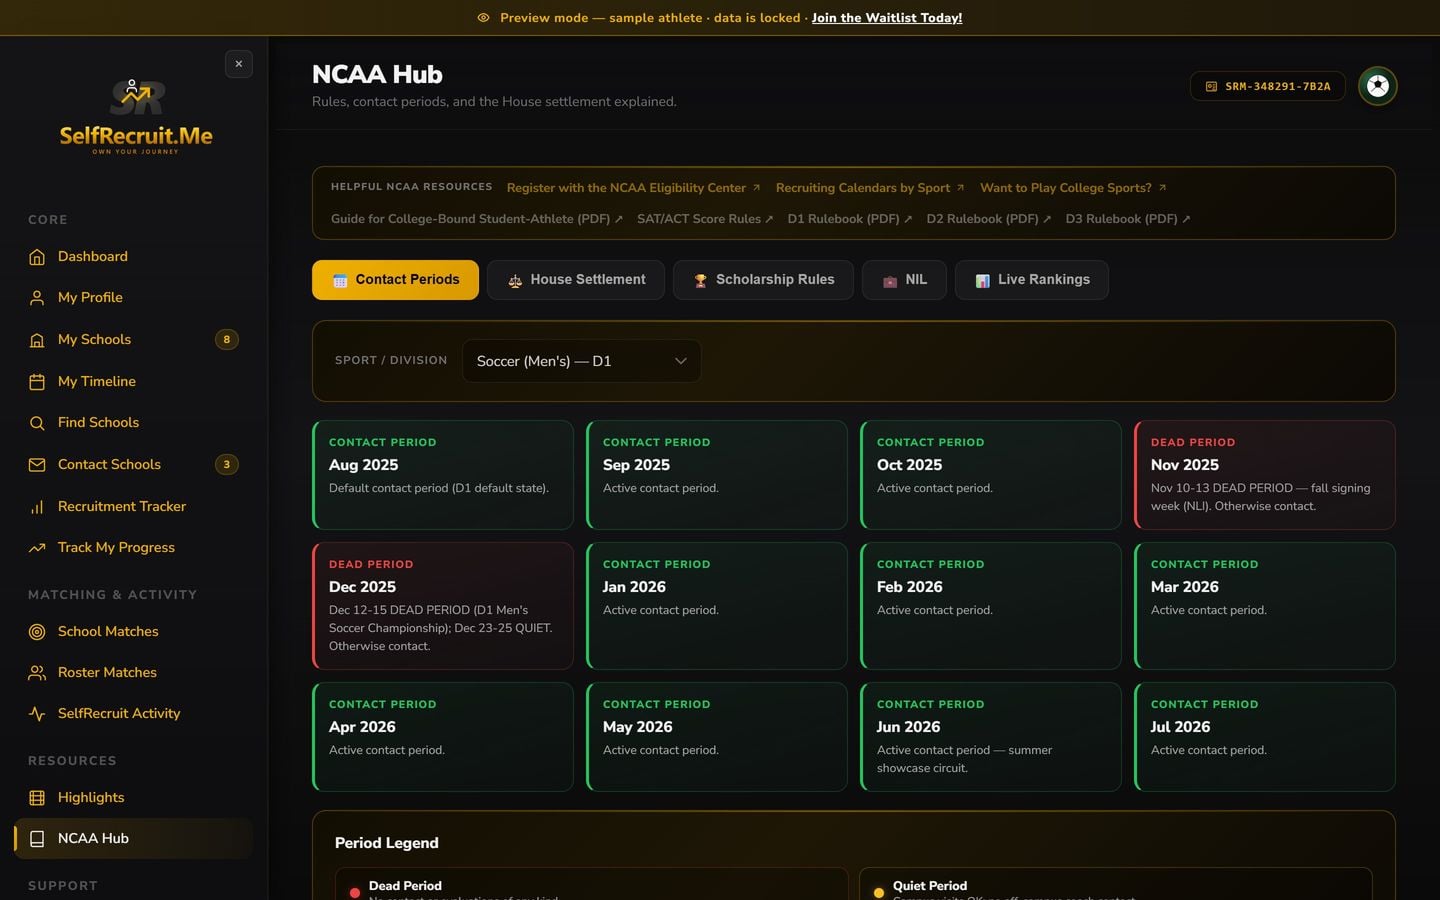The height and width of the screenshot is (900, 1440).
Task: Click the dropdown chevron next to Soccer (Men's) — D1
Action: (681, 361)
